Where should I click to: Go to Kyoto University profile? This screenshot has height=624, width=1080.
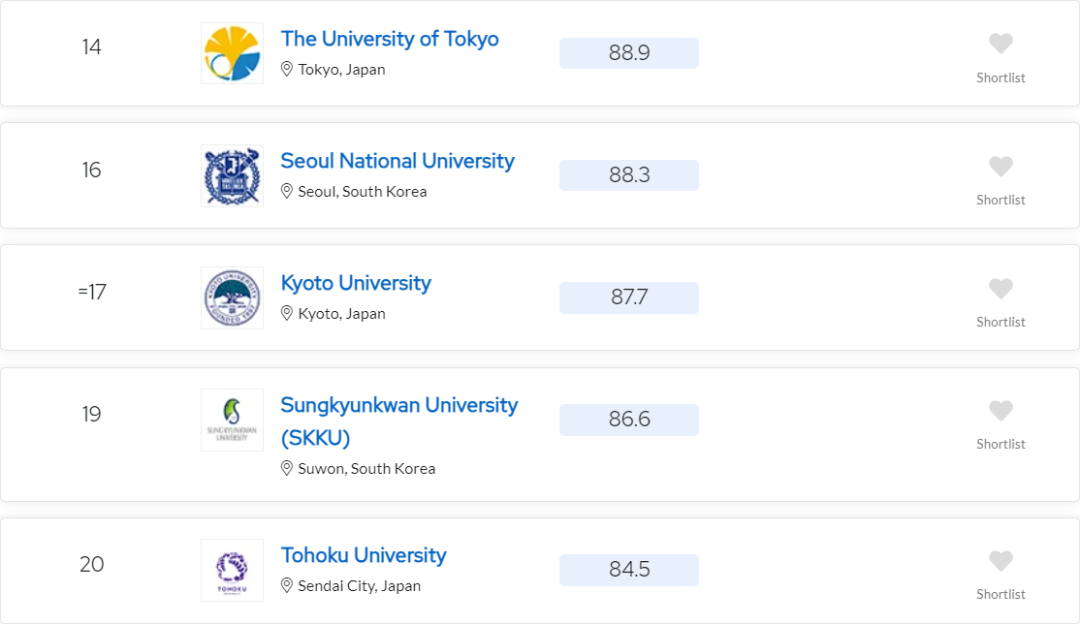[355, 283]
